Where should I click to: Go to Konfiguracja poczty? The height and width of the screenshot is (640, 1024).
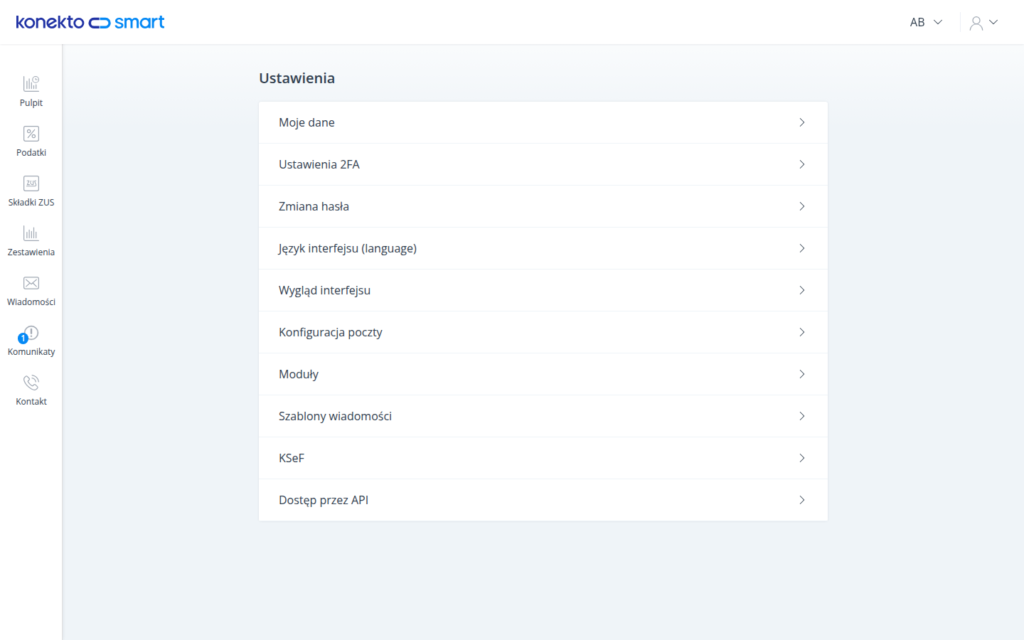click(x=543, y=332)
